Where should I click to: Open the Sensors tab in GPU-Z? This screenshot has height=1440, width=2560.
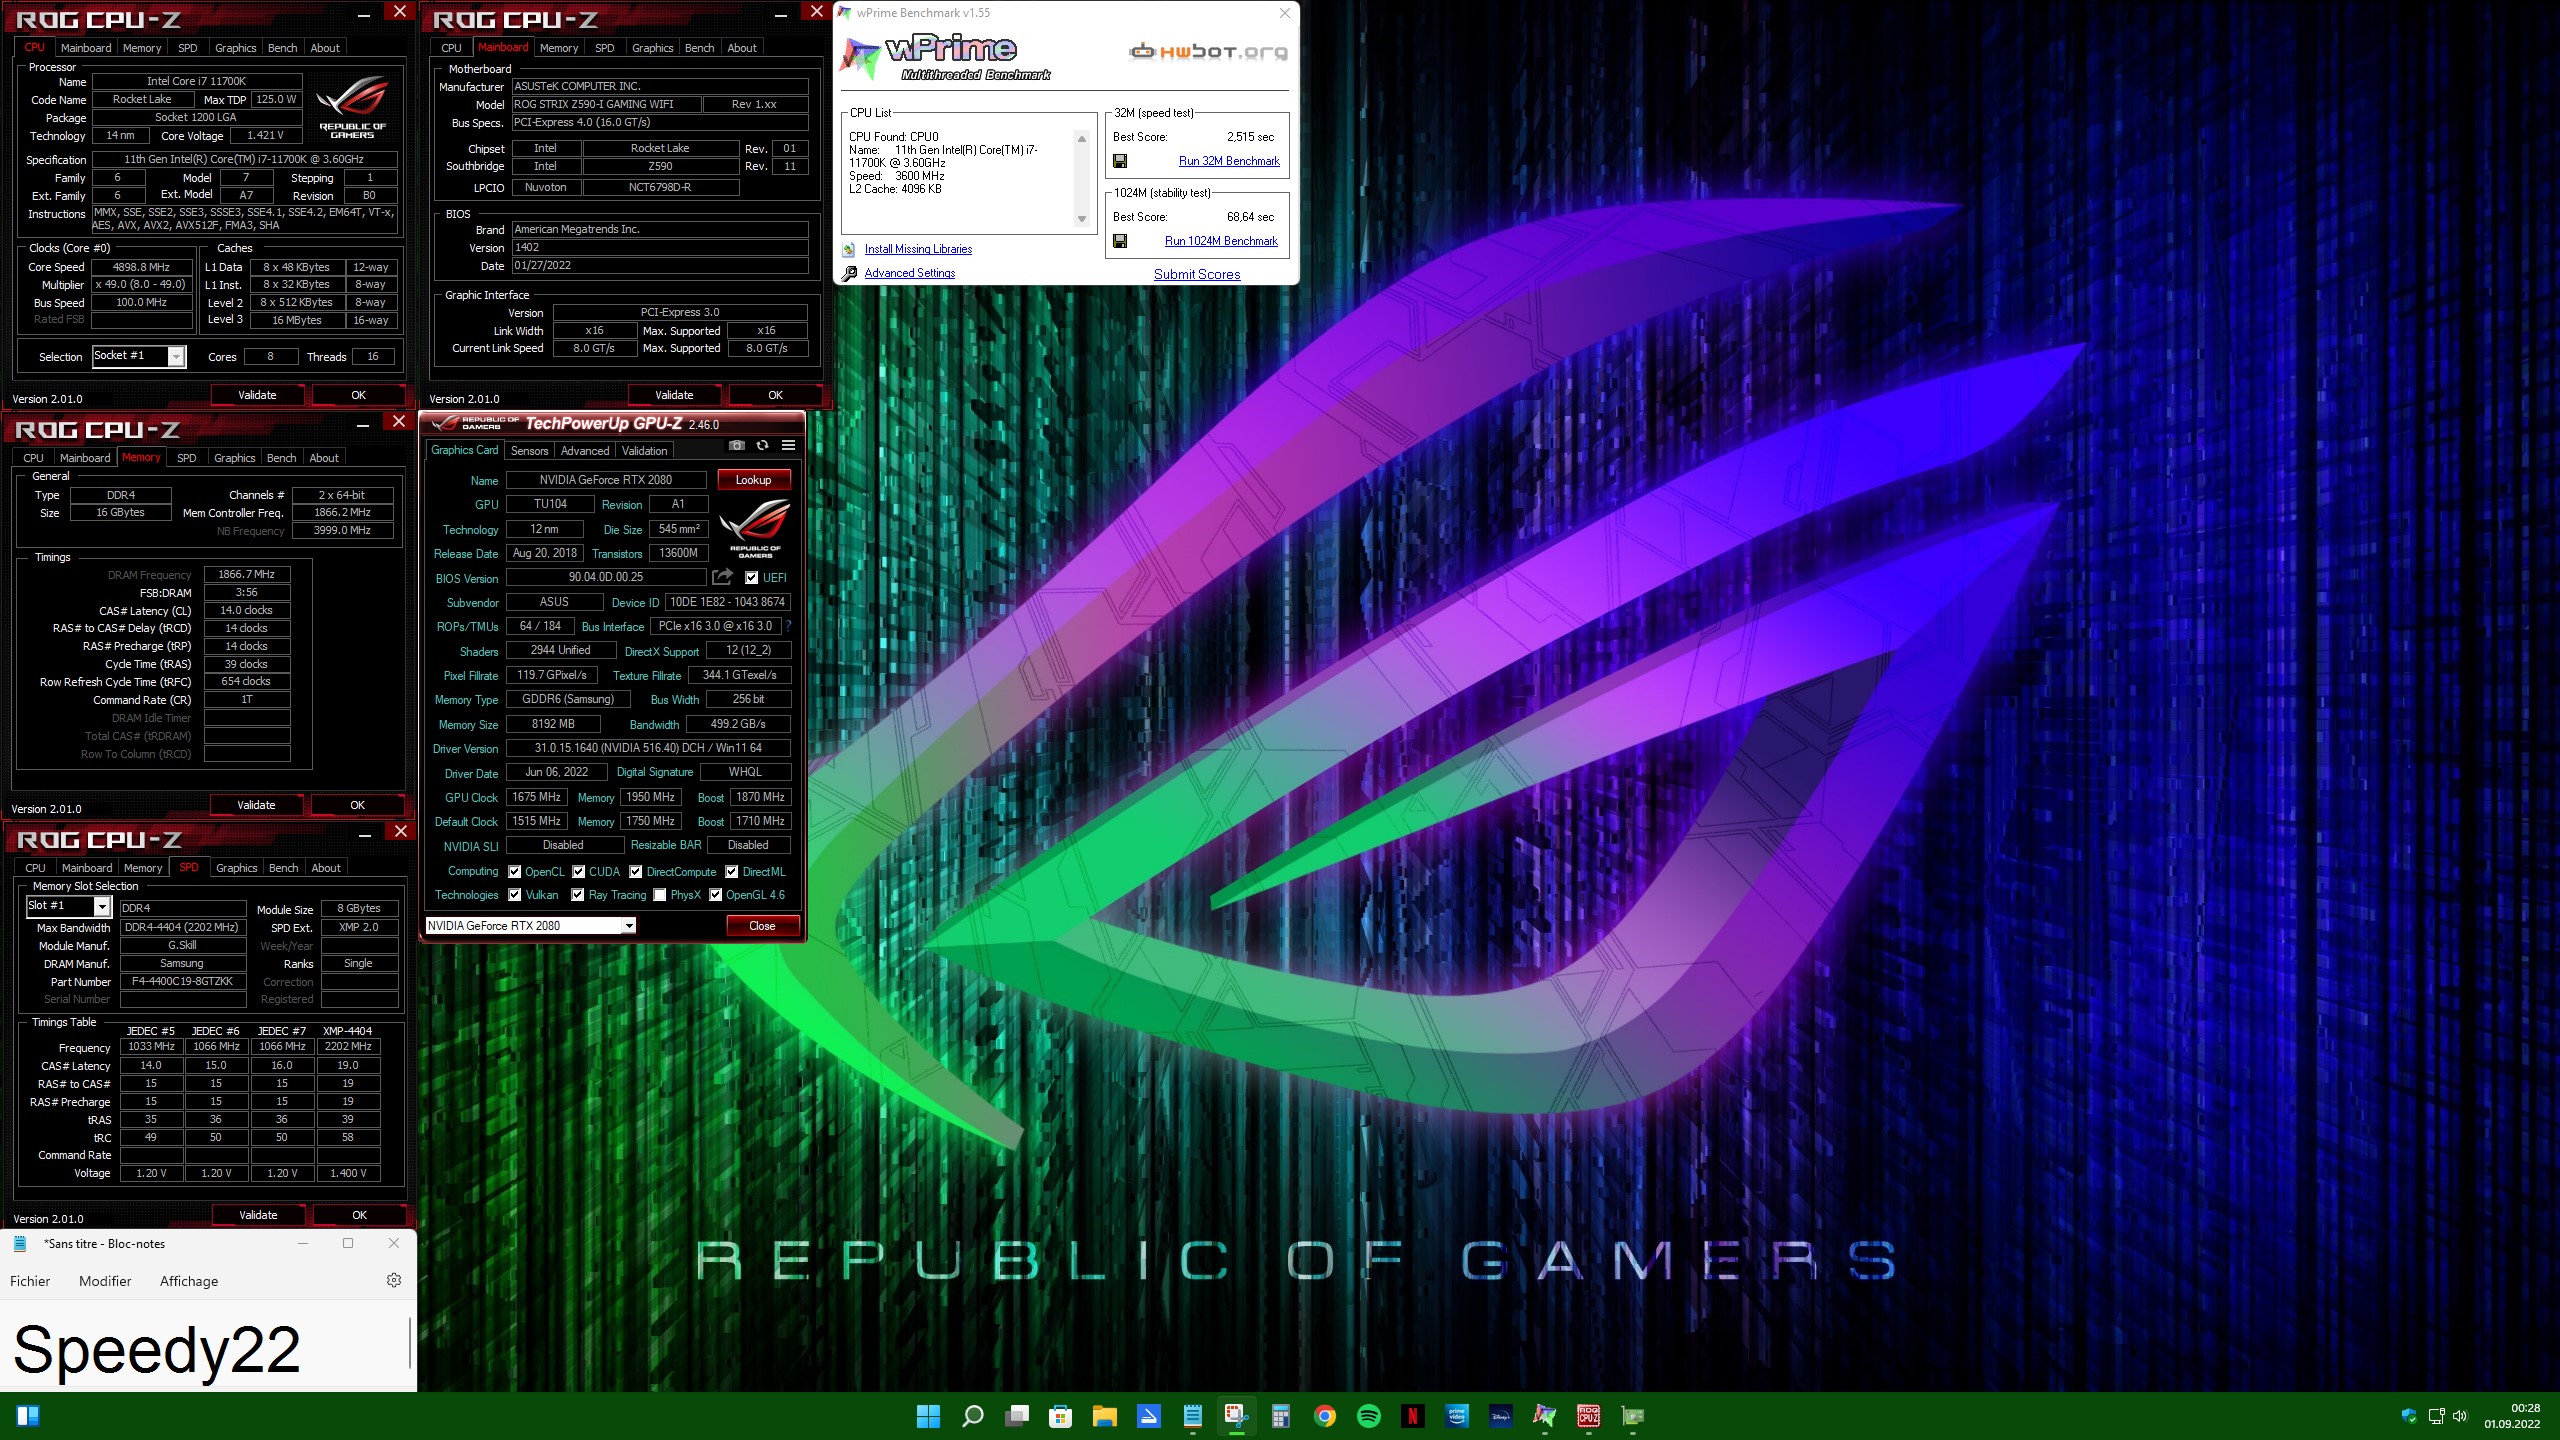coord(529,451)
